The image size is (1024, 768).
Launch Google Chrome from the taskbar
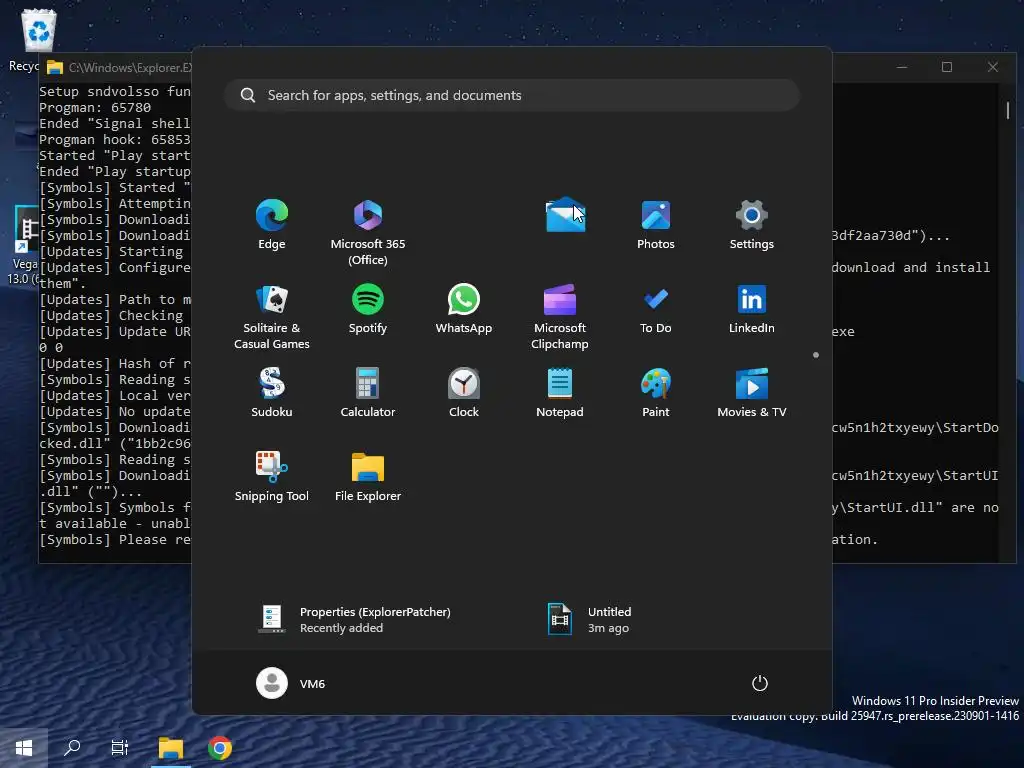point(220,748)
